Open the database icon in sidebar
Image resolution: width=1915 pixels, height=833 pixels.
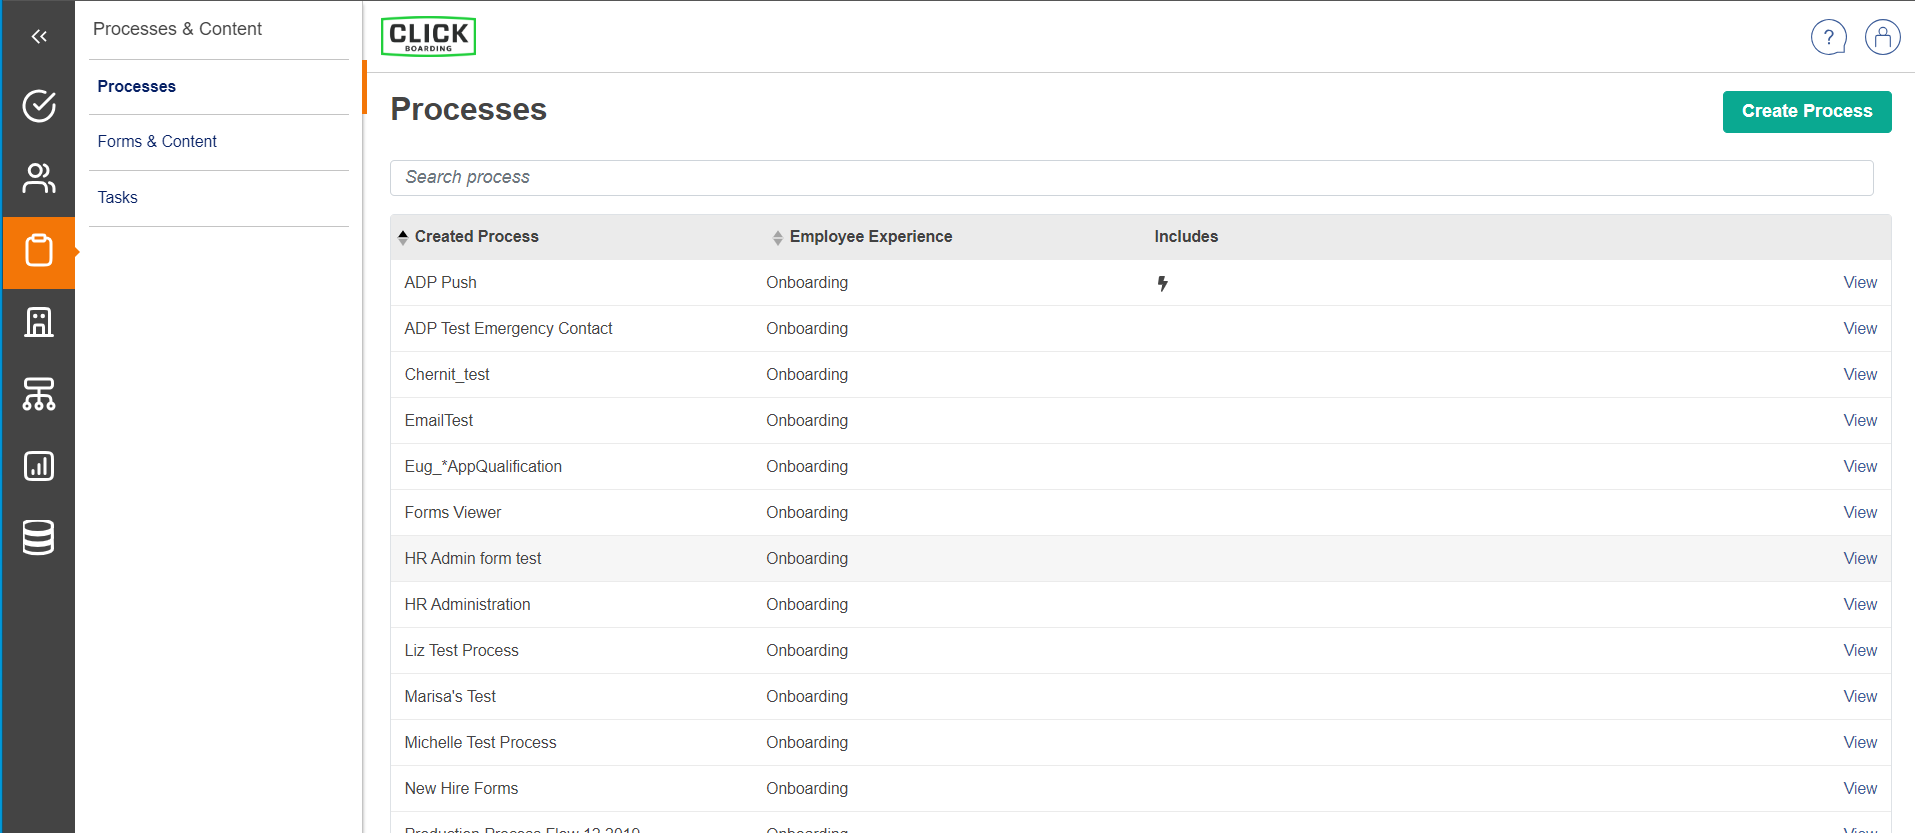tap(39, 538)
